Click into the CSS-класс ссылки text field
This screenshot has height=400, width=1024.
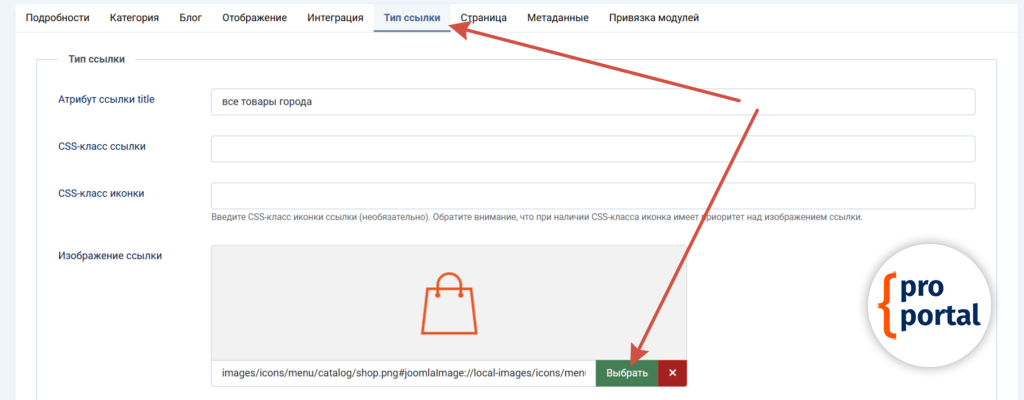(592, 149)
